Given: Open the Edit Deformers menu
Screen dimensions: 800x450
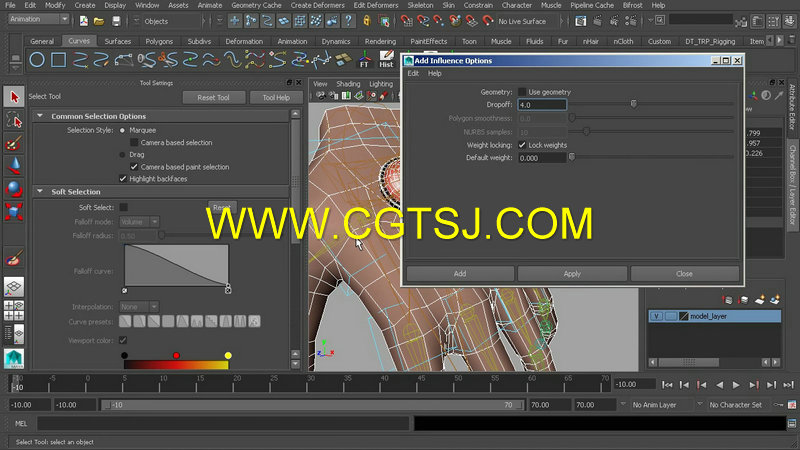Looking at the screenshot, I should tap(376, 5).
